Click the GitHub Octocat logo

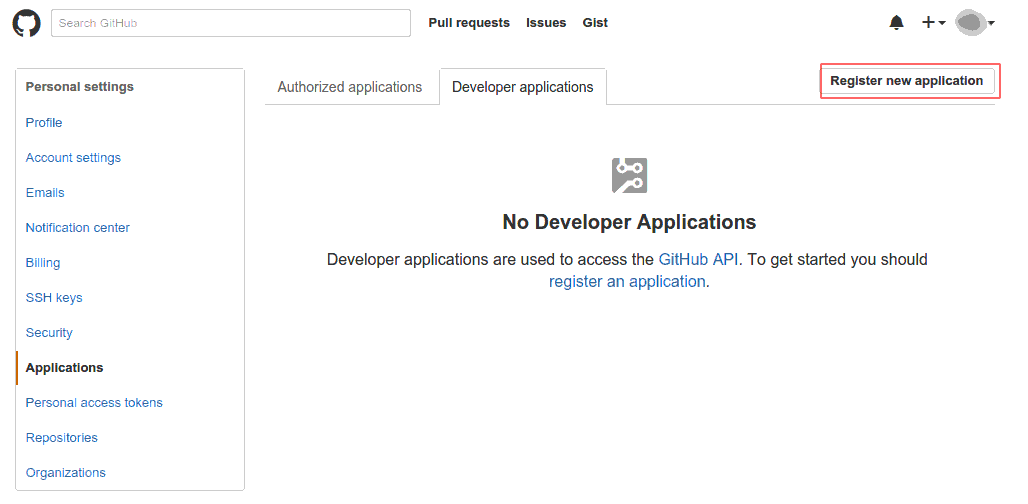pos(26,23)
